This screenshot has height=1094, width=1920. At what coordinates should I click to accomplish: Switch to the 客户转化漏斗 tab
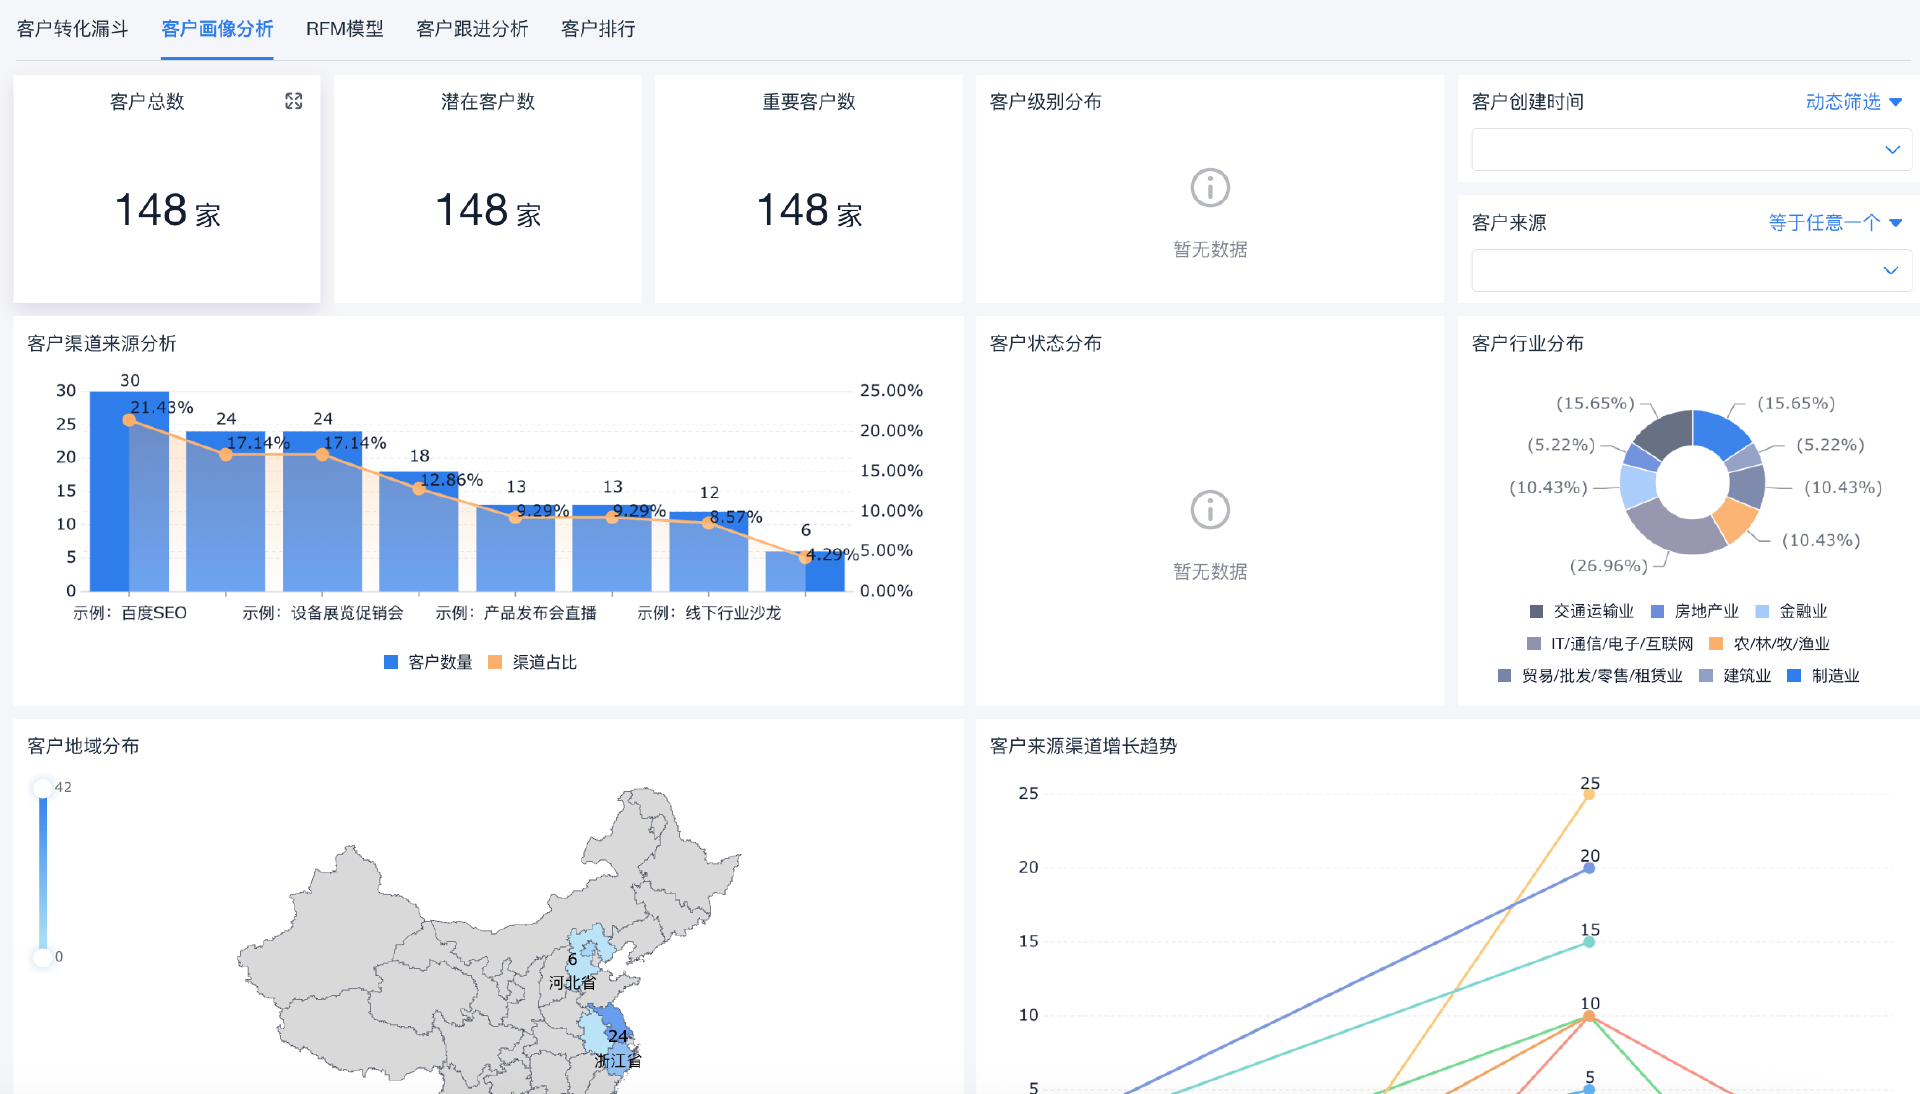click(x=72, y=29)
